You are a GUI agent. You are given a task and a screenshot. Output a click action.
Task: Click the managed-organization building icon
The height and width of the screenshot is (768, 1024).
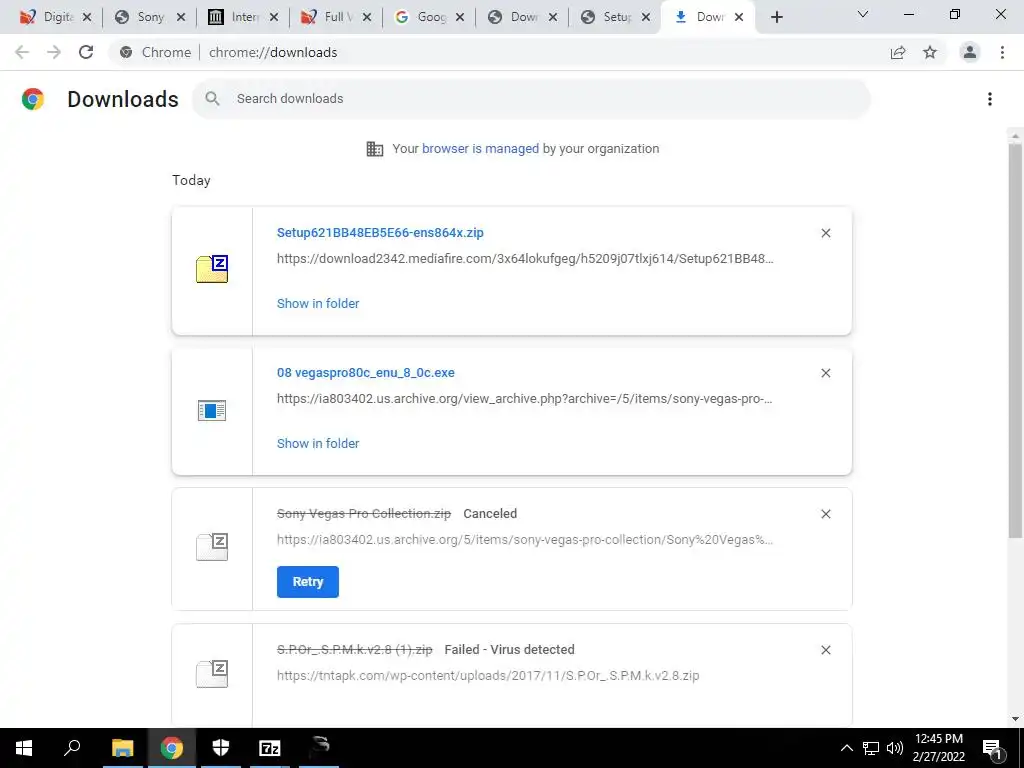pyautogui.click(x=375, y=149)
